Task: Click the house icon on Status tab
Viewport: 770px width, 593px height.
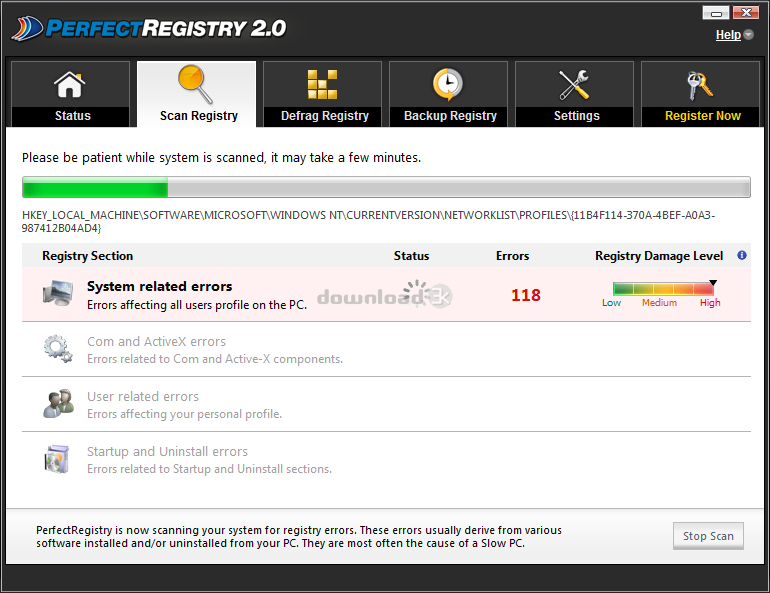Action: 70,84
